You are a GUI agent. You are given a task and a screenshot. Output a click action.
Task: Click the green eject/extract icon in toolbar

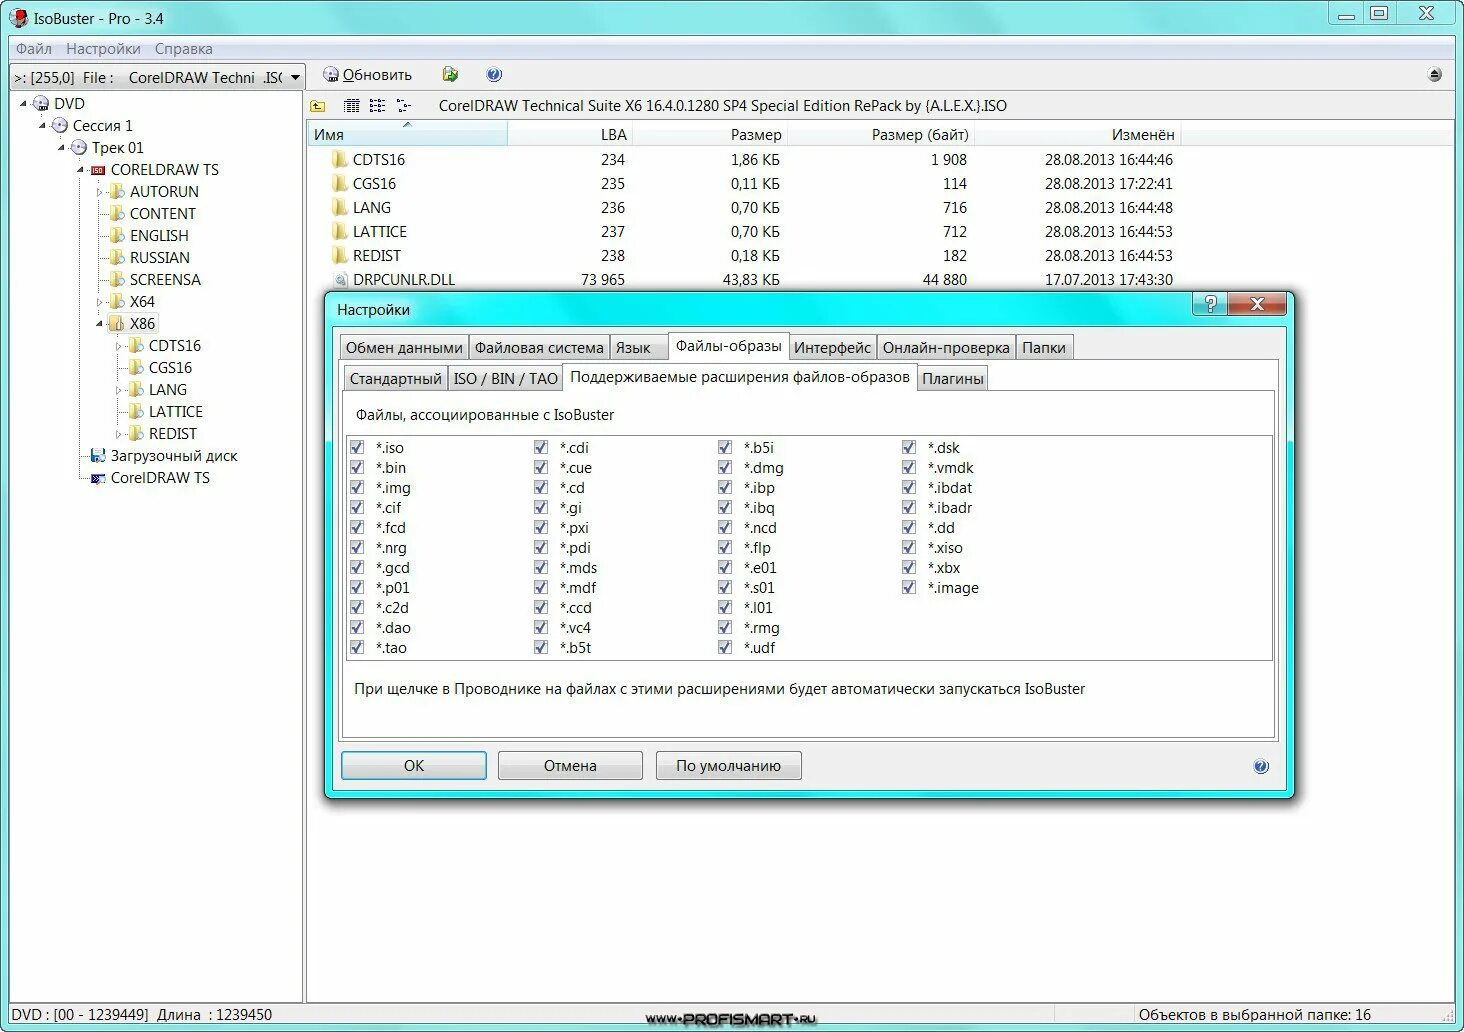(450, 75)
